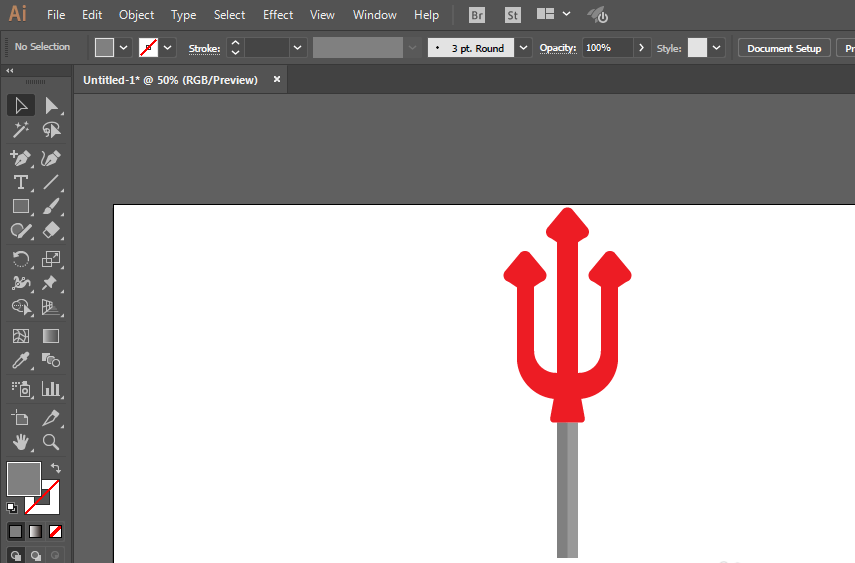The height and width of the screenshot is (563, 855).
Task: Select the Direct Selection tool
Action: [51, 105]
